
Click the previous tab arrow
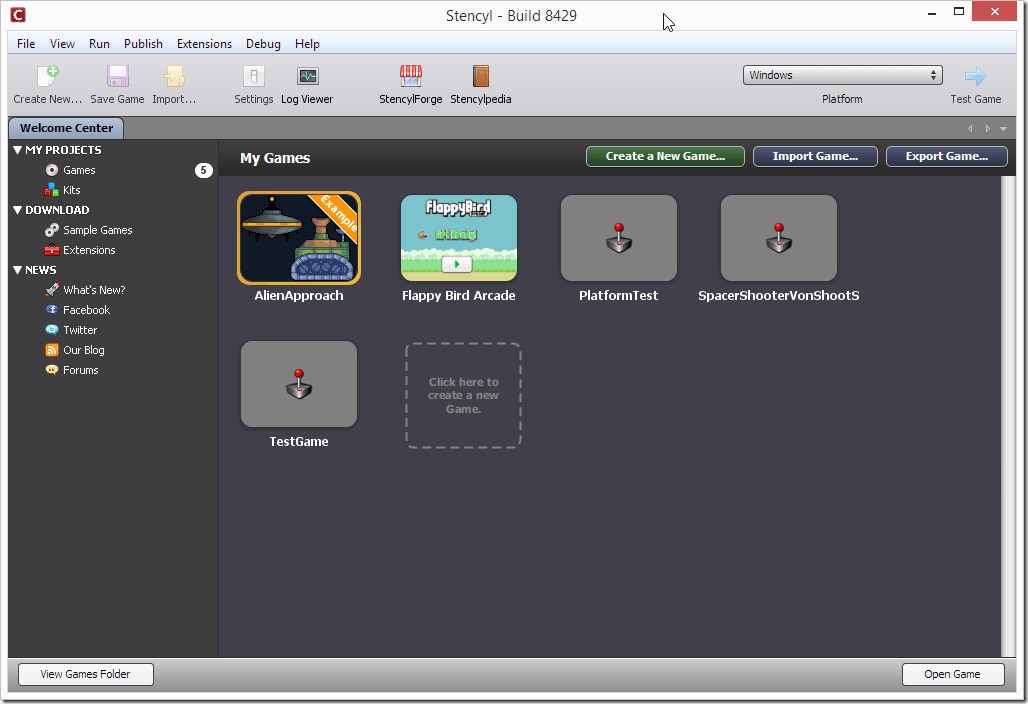[970, 129]
